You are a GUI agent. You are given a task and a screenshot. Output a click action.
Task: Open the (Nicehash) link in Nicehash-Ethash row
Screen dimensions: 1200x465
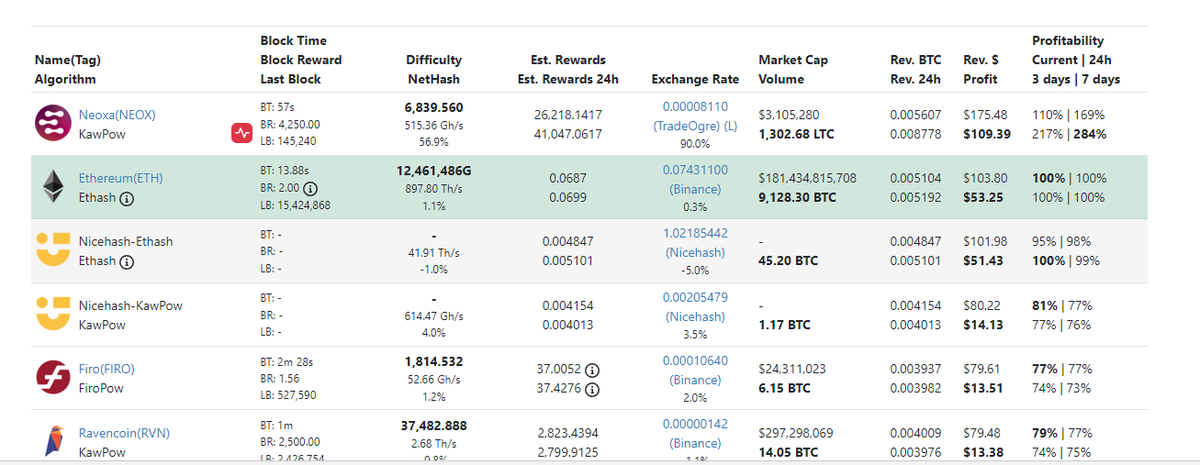[695, 253]
